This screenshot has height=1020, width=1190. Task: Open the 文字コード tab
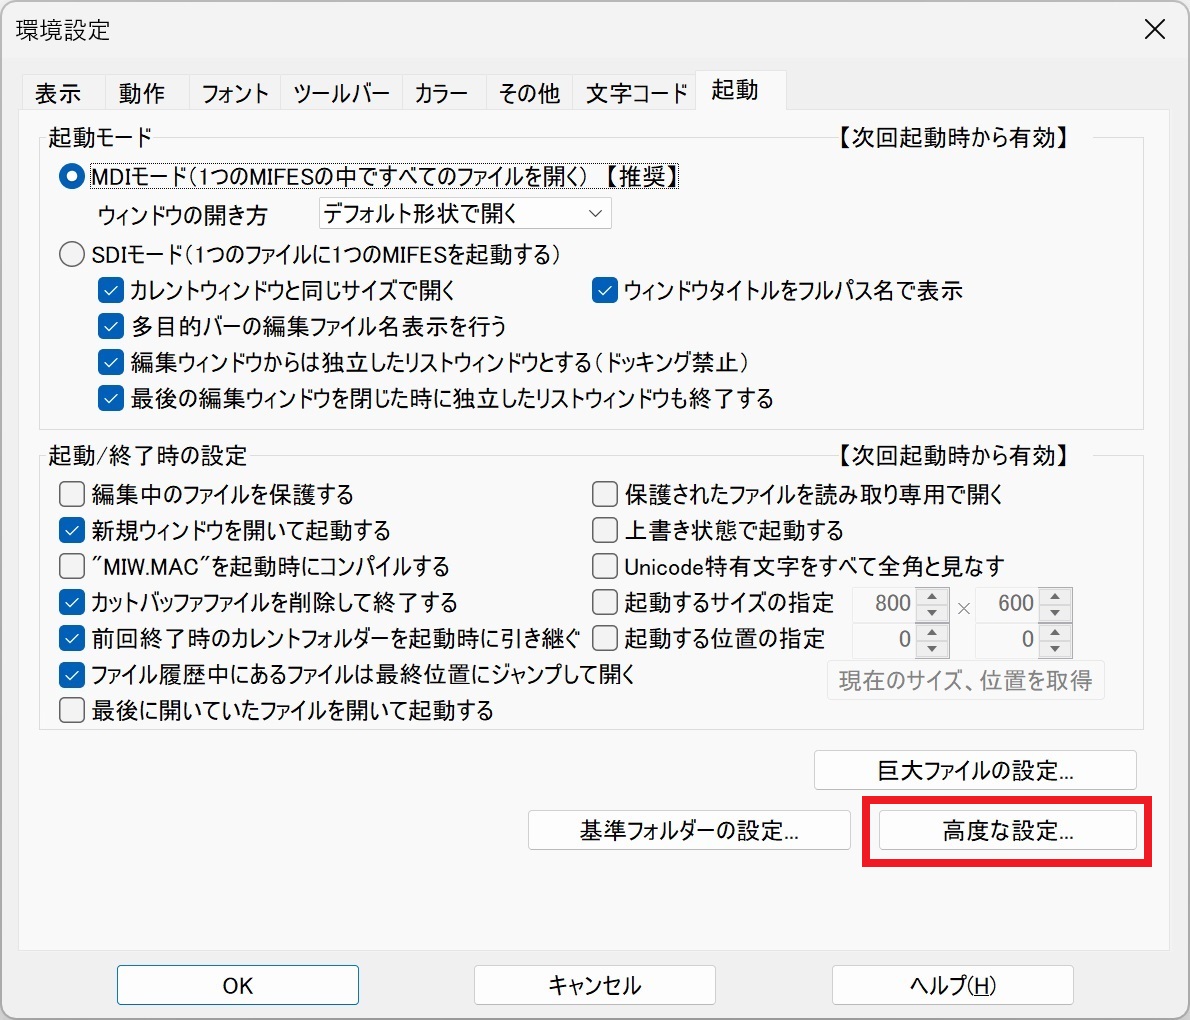click(x=634, y=91)
